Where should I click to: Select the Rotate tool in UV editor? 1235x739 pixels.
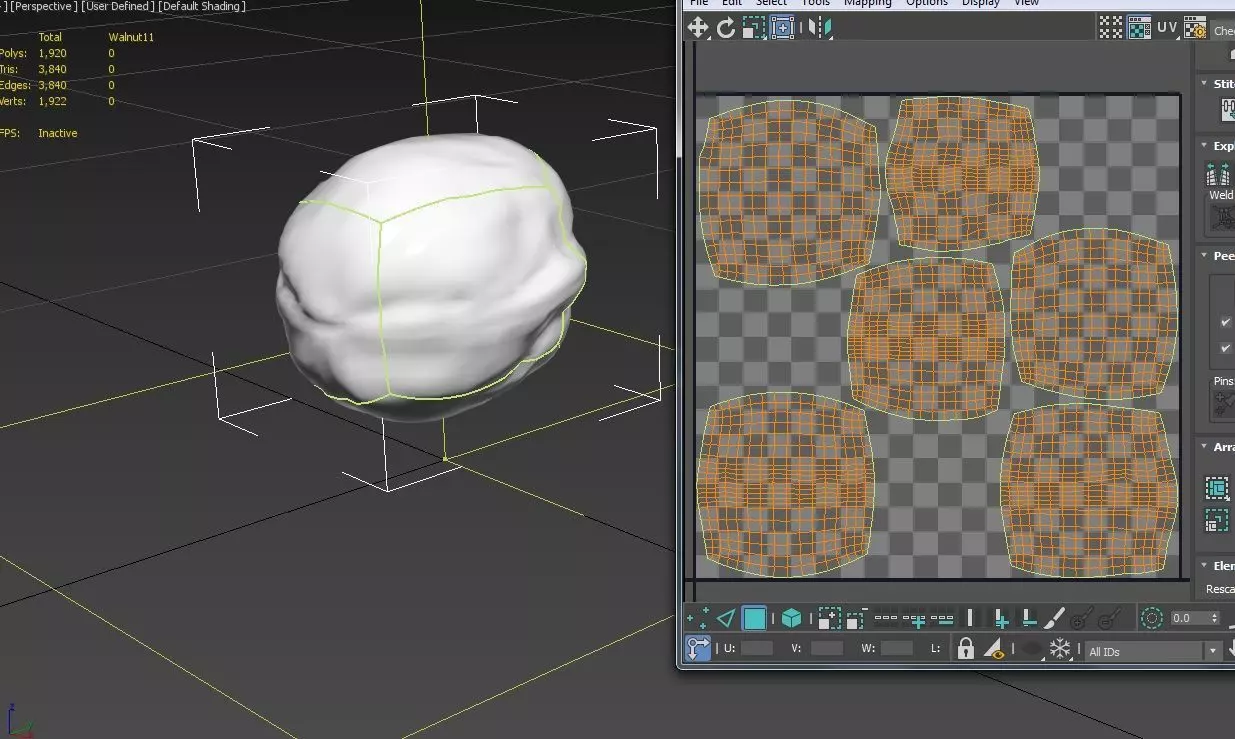[725, 27]
